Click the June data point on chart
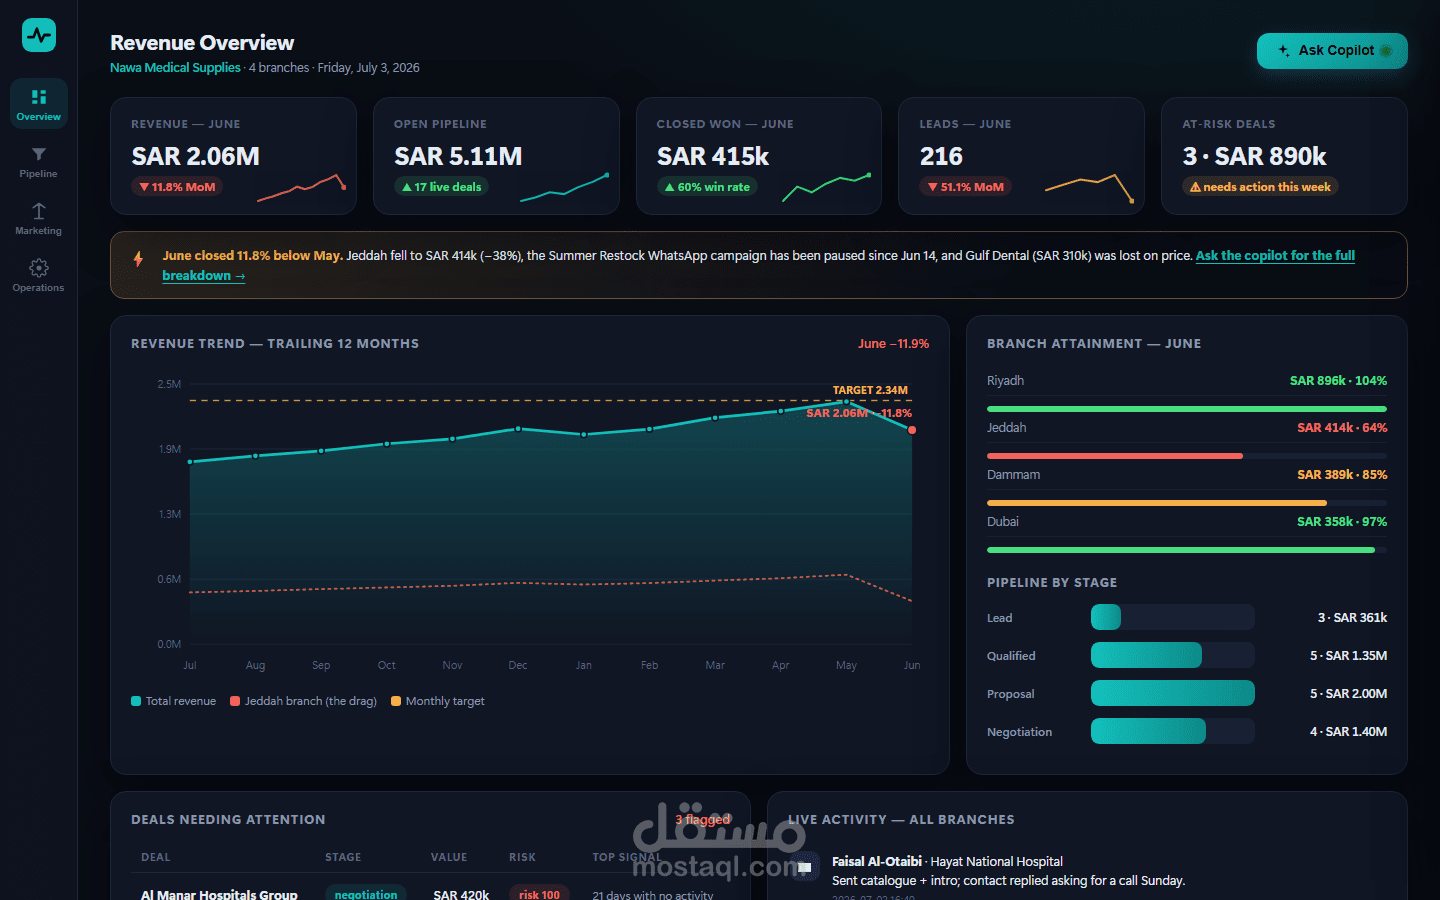Viewport: 1440px width, 900px height. [x=912, y=430]
